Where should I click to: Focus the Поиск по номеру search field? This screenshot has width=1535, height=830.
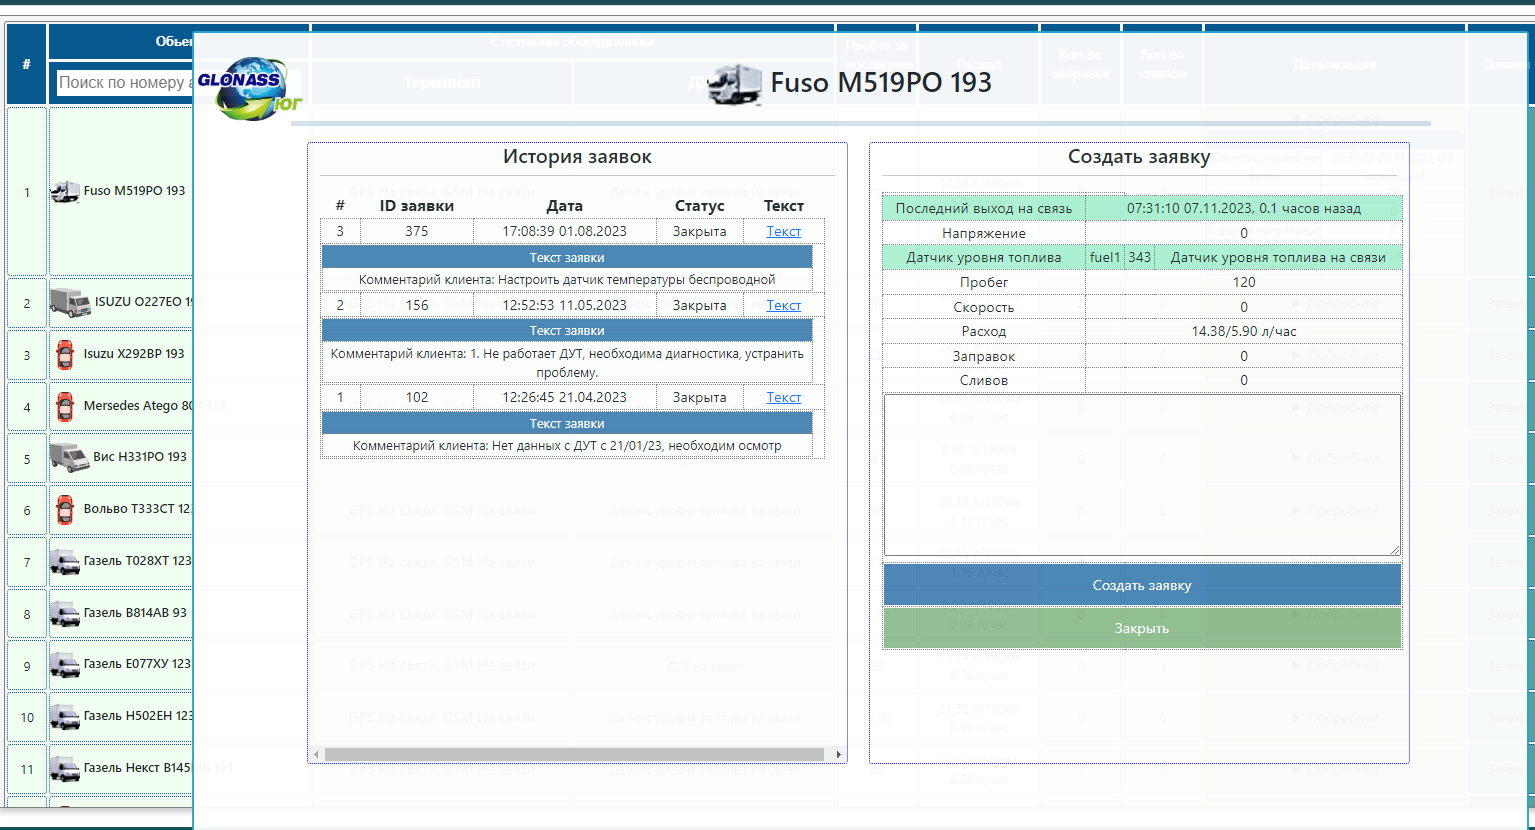pyautogui.click(x=122, y=82)
